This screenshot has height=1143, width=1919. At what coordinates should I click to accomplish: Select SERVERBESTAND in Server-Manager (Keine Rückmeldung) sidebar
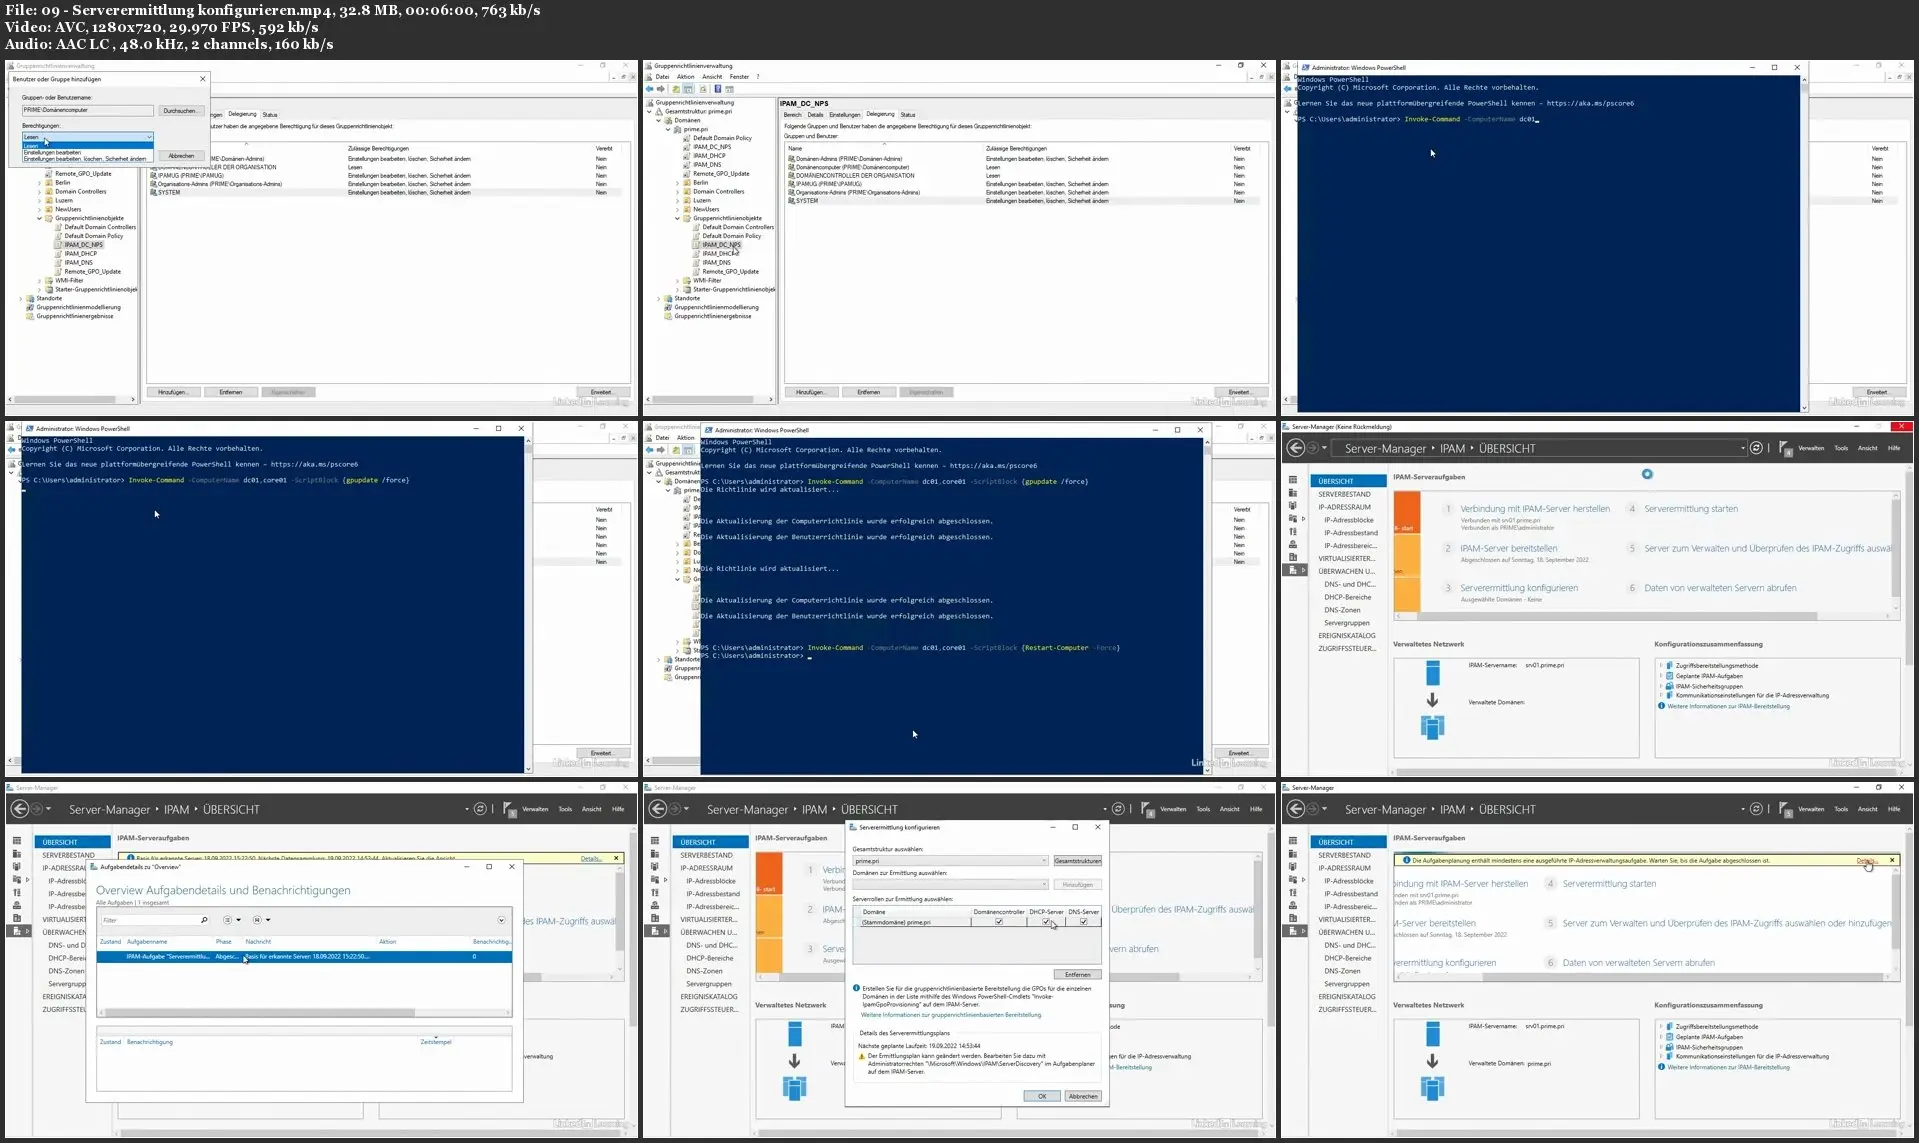tap(1344, 494)
